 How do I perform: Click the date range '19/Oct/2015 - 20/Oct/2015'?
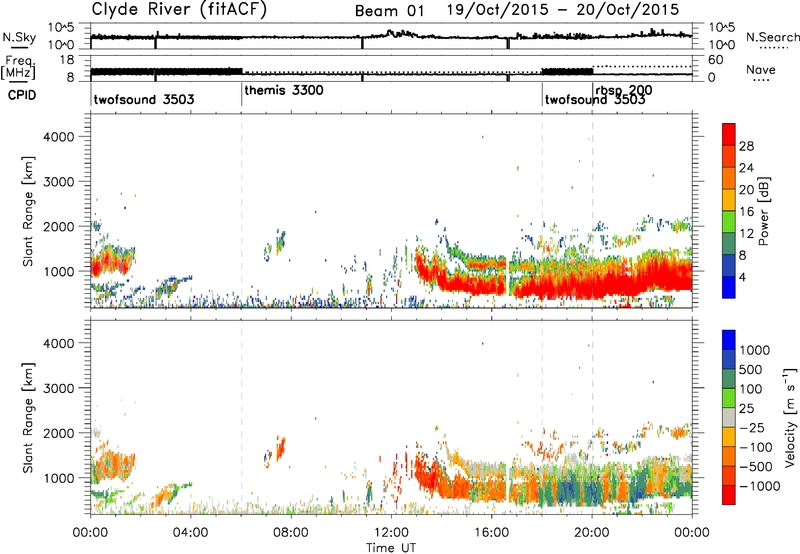point(563,10)
